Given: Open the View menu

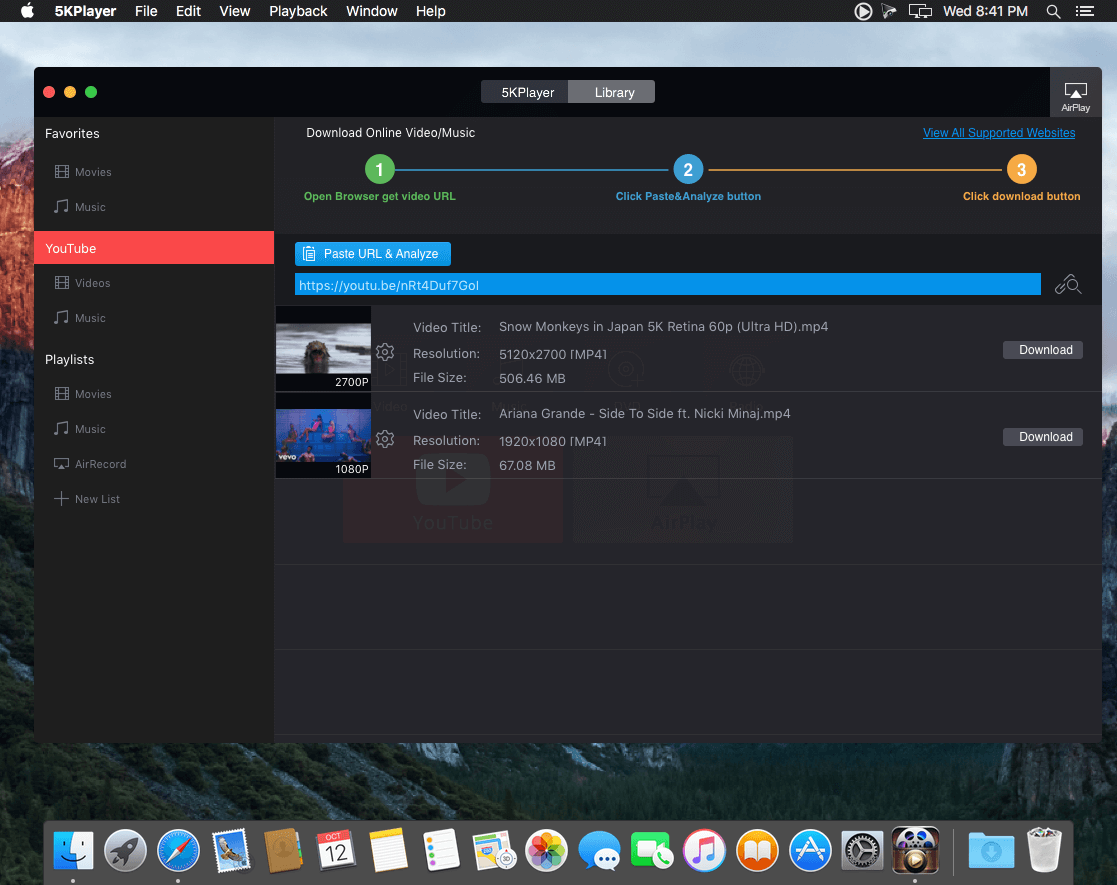Looking at the screenshot, I should [x=234, y=11].
